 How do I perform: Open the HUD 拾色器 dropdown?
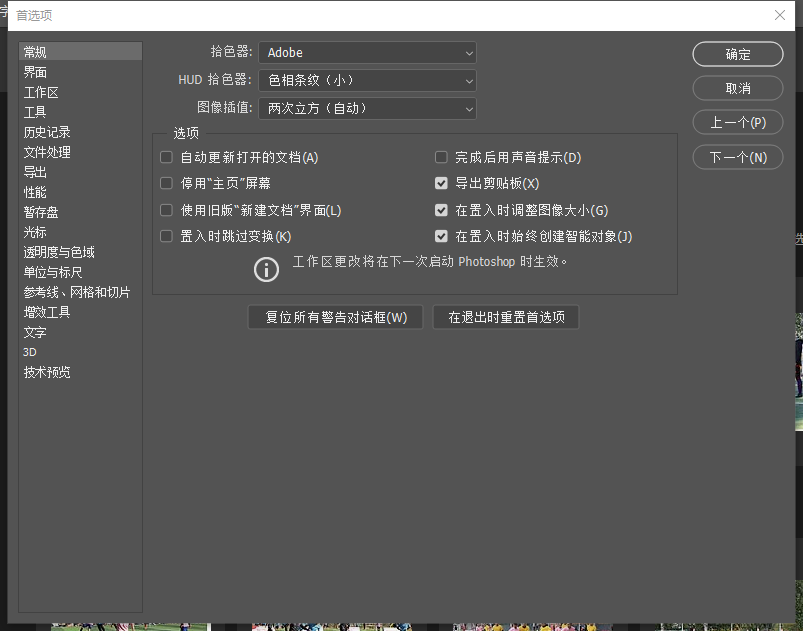(x=367, y=80)
